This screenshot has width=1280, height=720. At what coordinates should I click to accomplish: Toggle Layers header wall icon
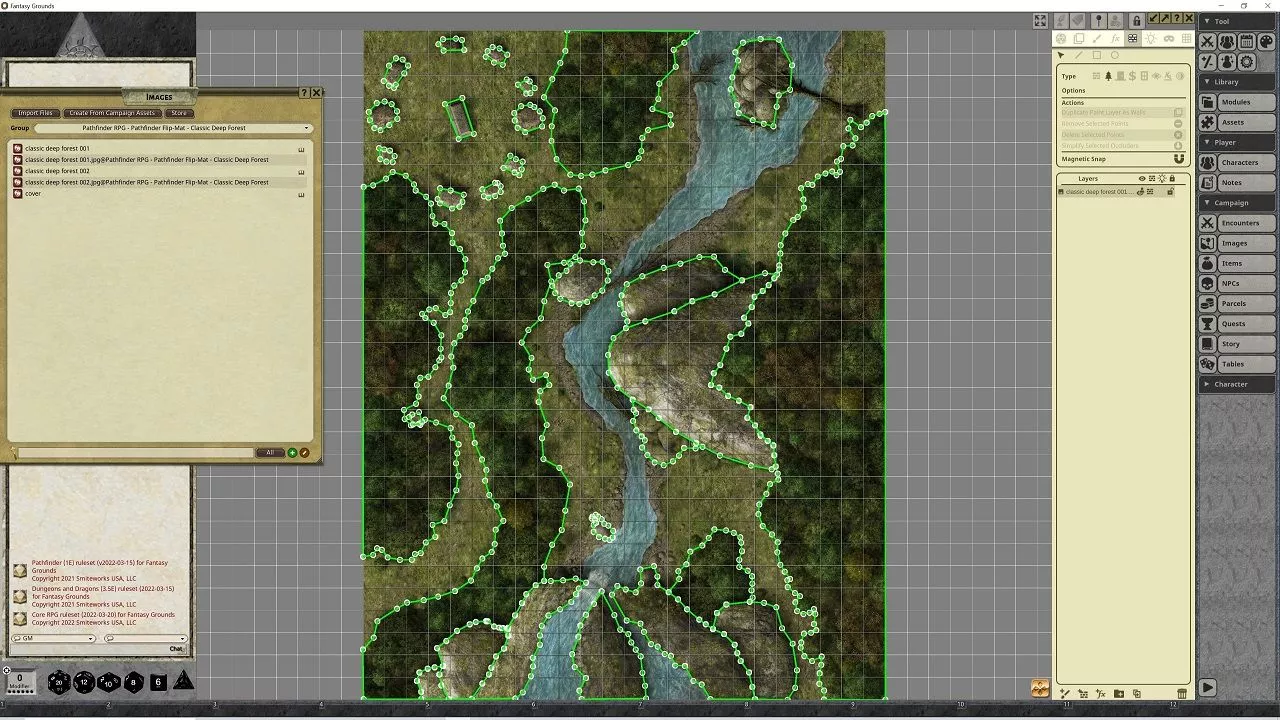pos(1152,178)
